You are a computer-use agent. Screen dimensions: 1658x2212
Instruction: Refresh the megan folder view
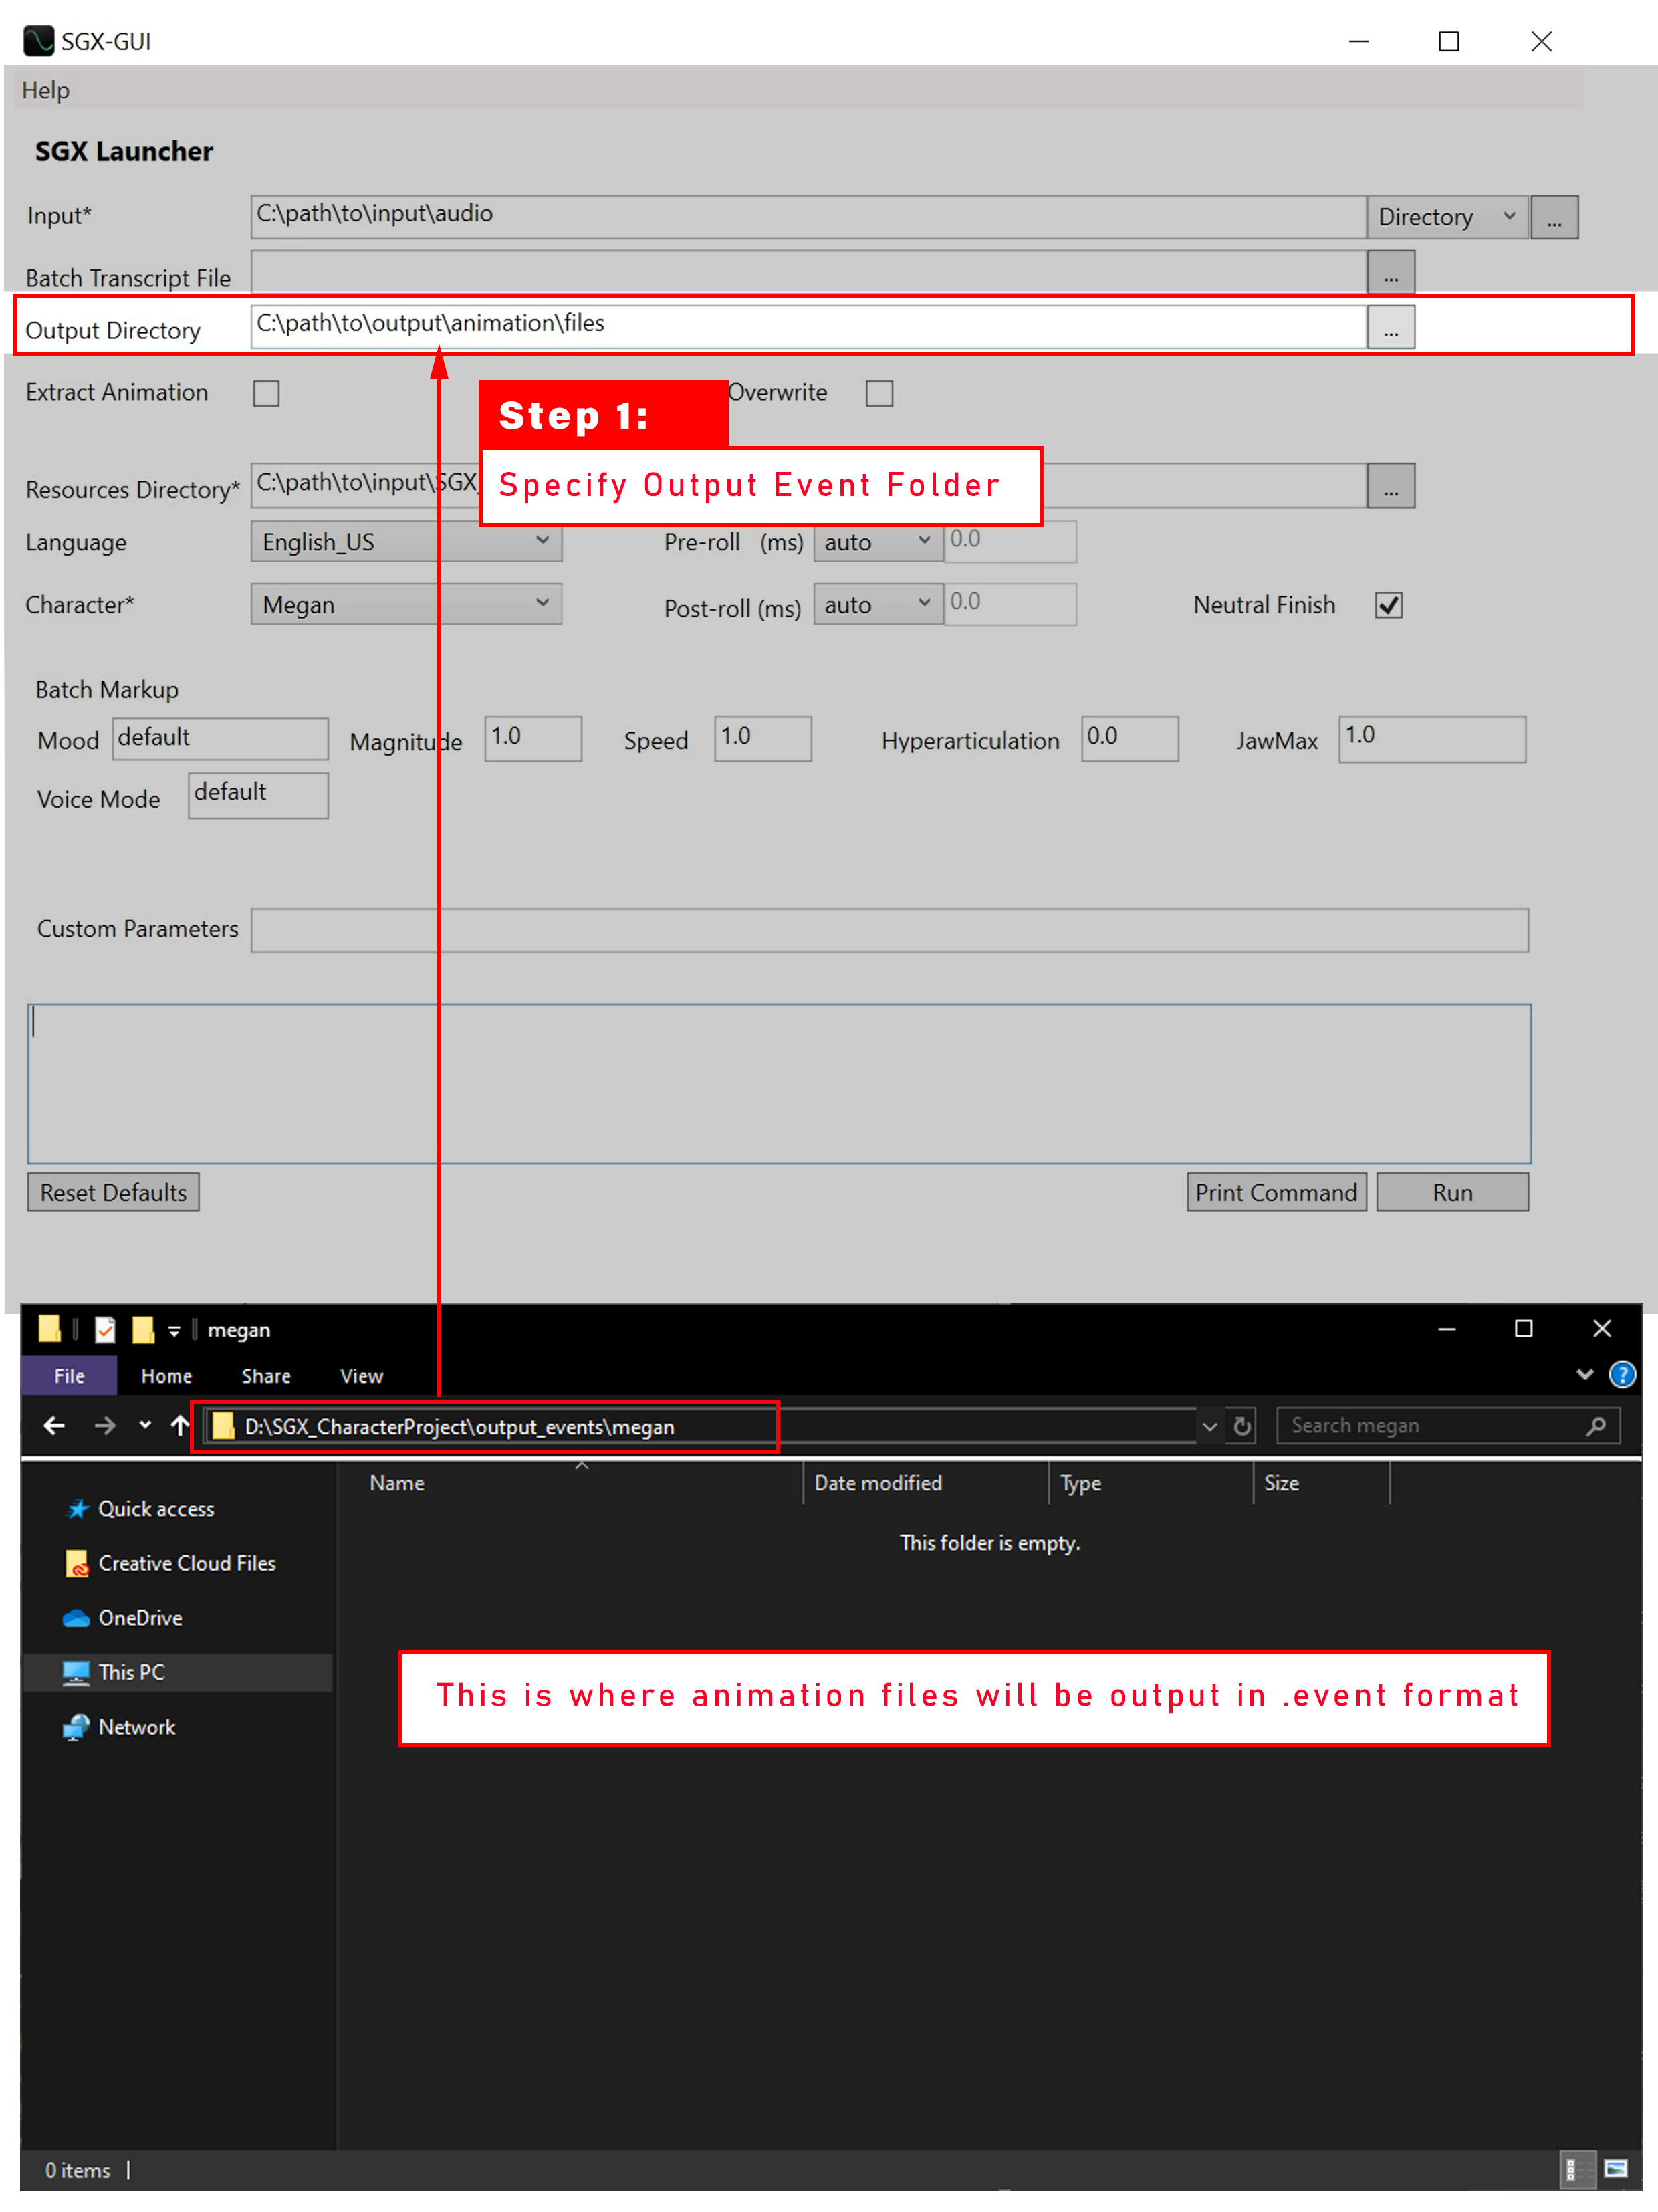1241,1426
